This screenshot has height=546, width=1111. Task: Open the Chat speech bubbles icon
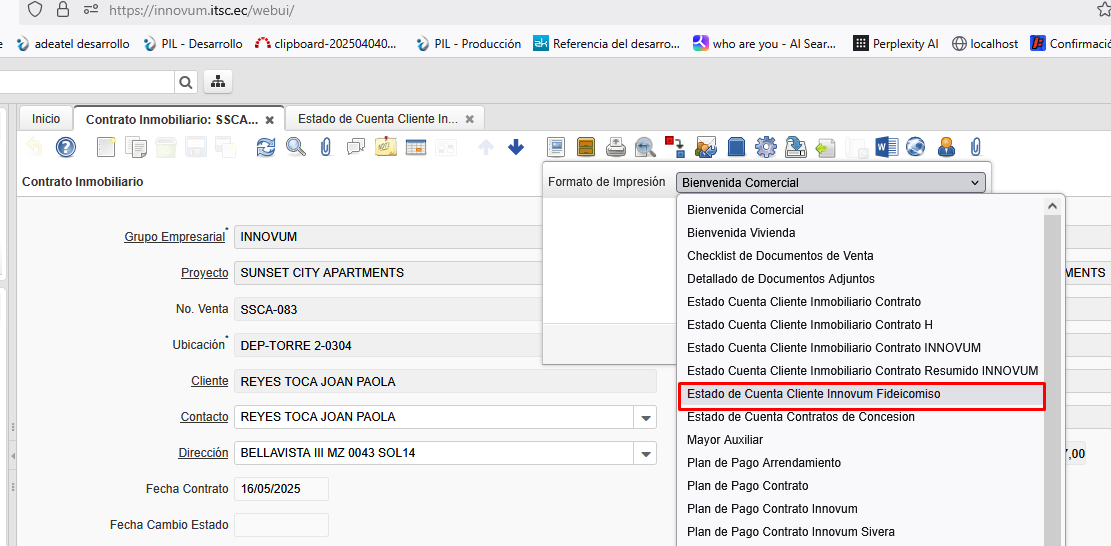tap(356, 147)
